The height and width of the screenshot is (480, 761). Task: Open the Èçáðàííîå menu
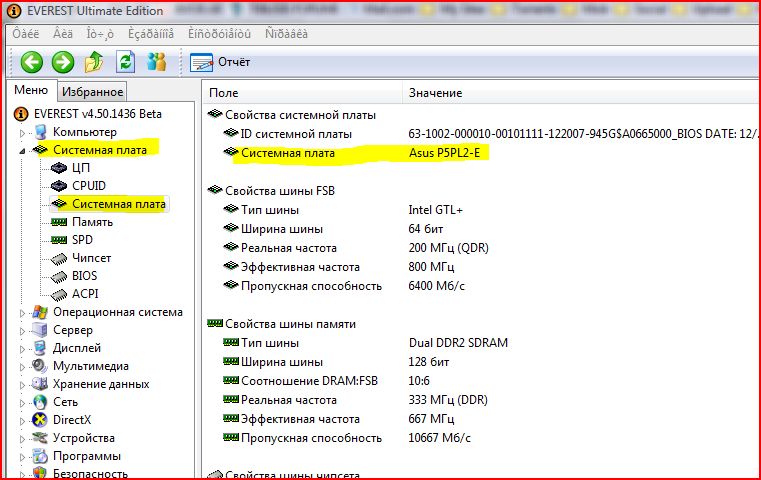[151, 34]
